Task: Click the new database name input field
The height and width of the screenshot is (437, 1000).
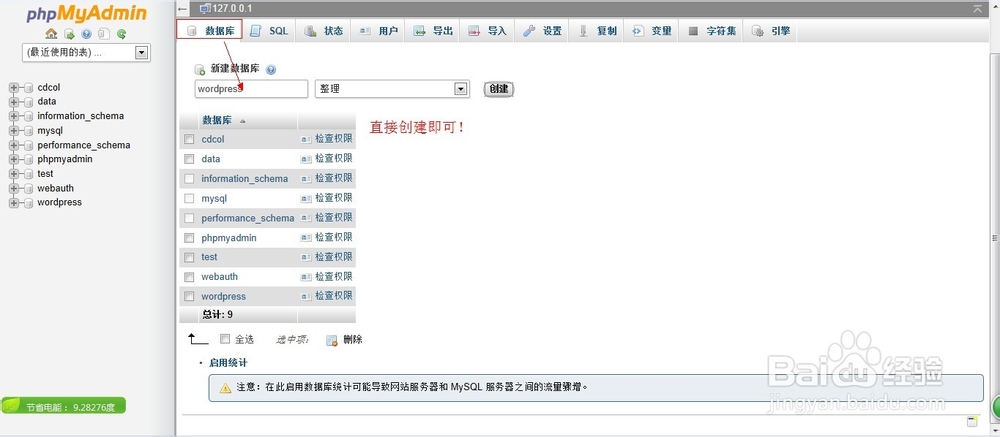Action: point(251,89)
